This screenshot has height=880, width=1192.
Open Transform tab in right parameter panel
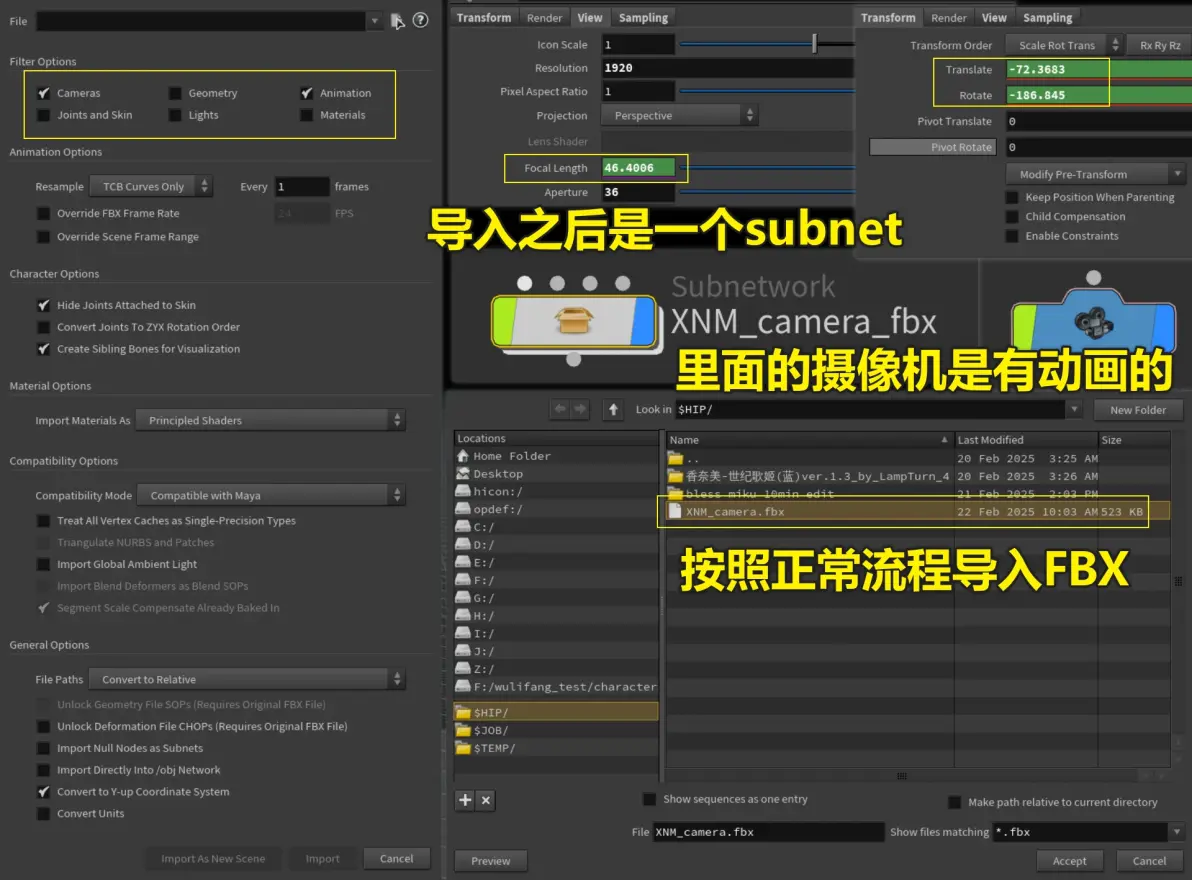[x=888, y=17]
